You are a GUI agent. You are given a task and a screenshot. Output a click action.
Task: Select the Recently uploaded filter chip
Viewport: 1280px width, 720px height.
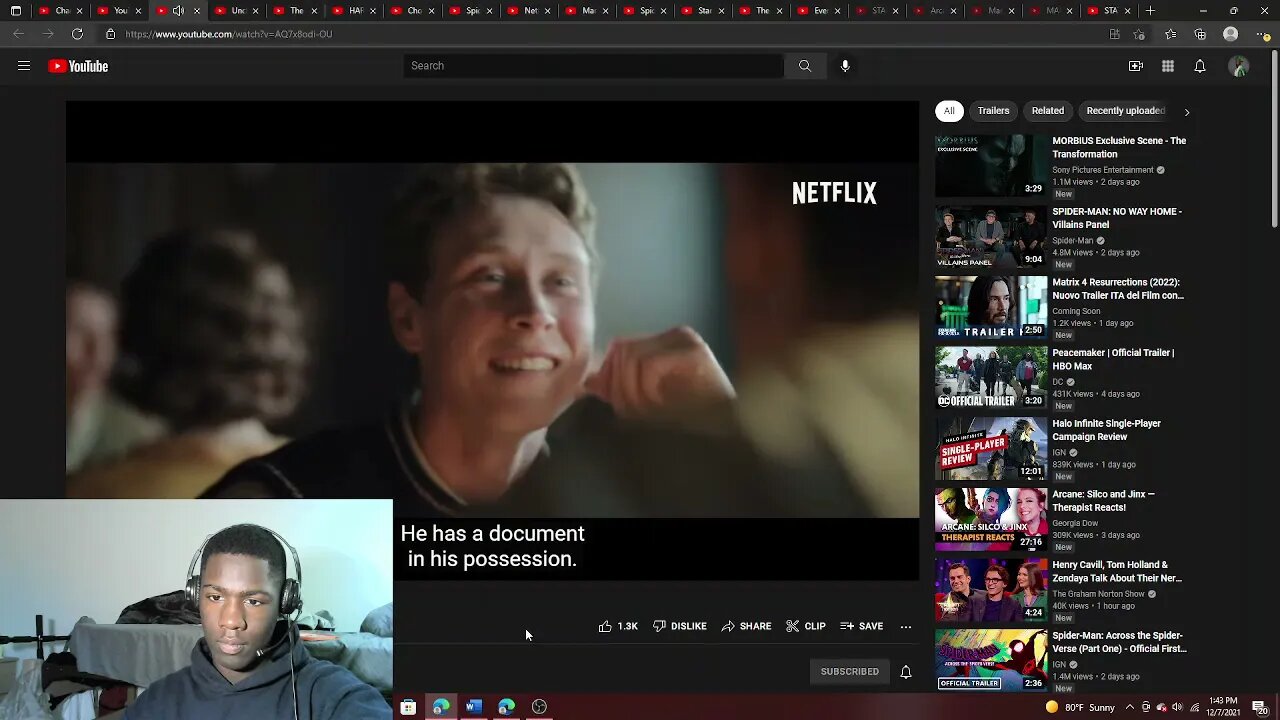coord(1124,111)
